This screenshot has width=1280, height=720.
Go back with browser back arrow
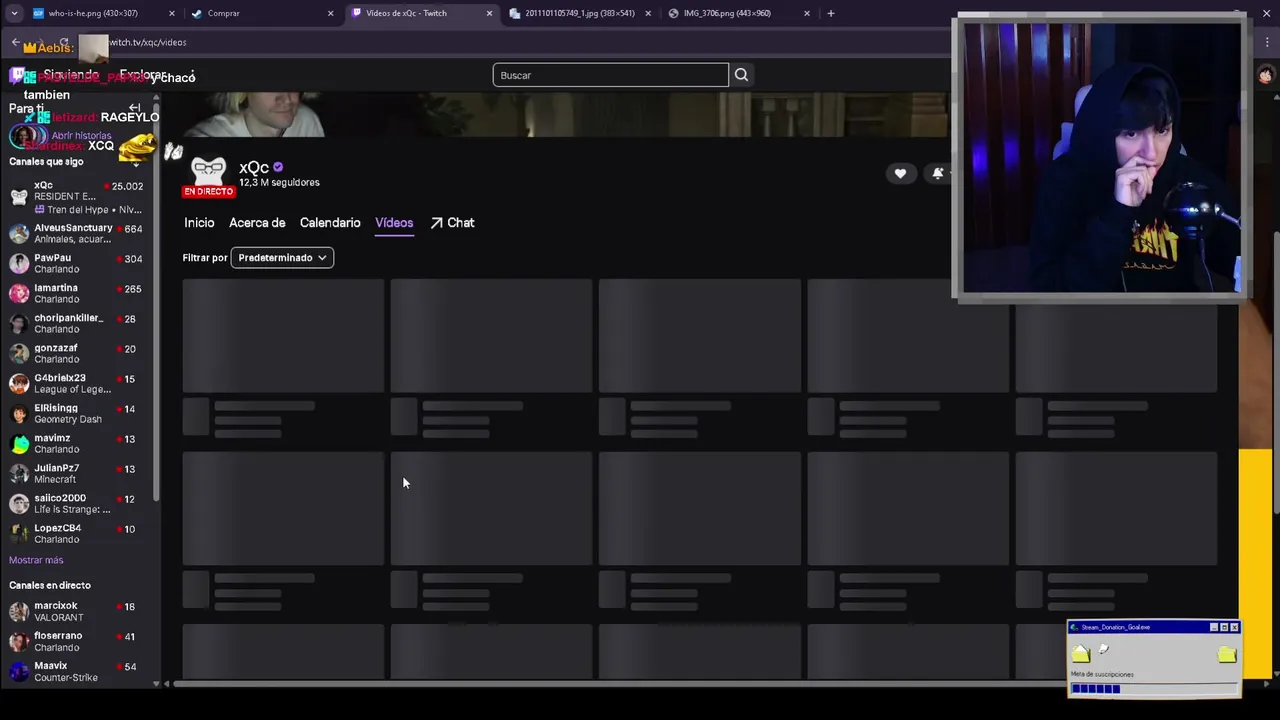click(x=15, y=42)
